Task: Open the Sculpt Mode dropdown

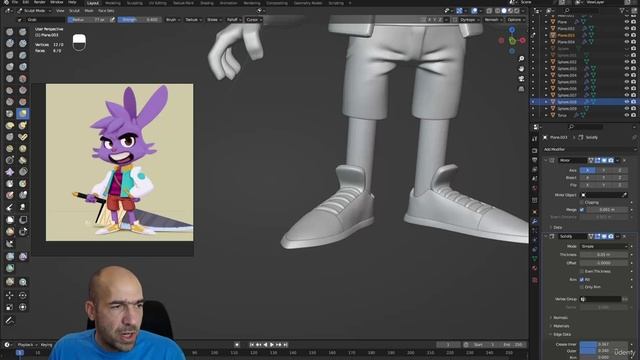Action: 34,11
